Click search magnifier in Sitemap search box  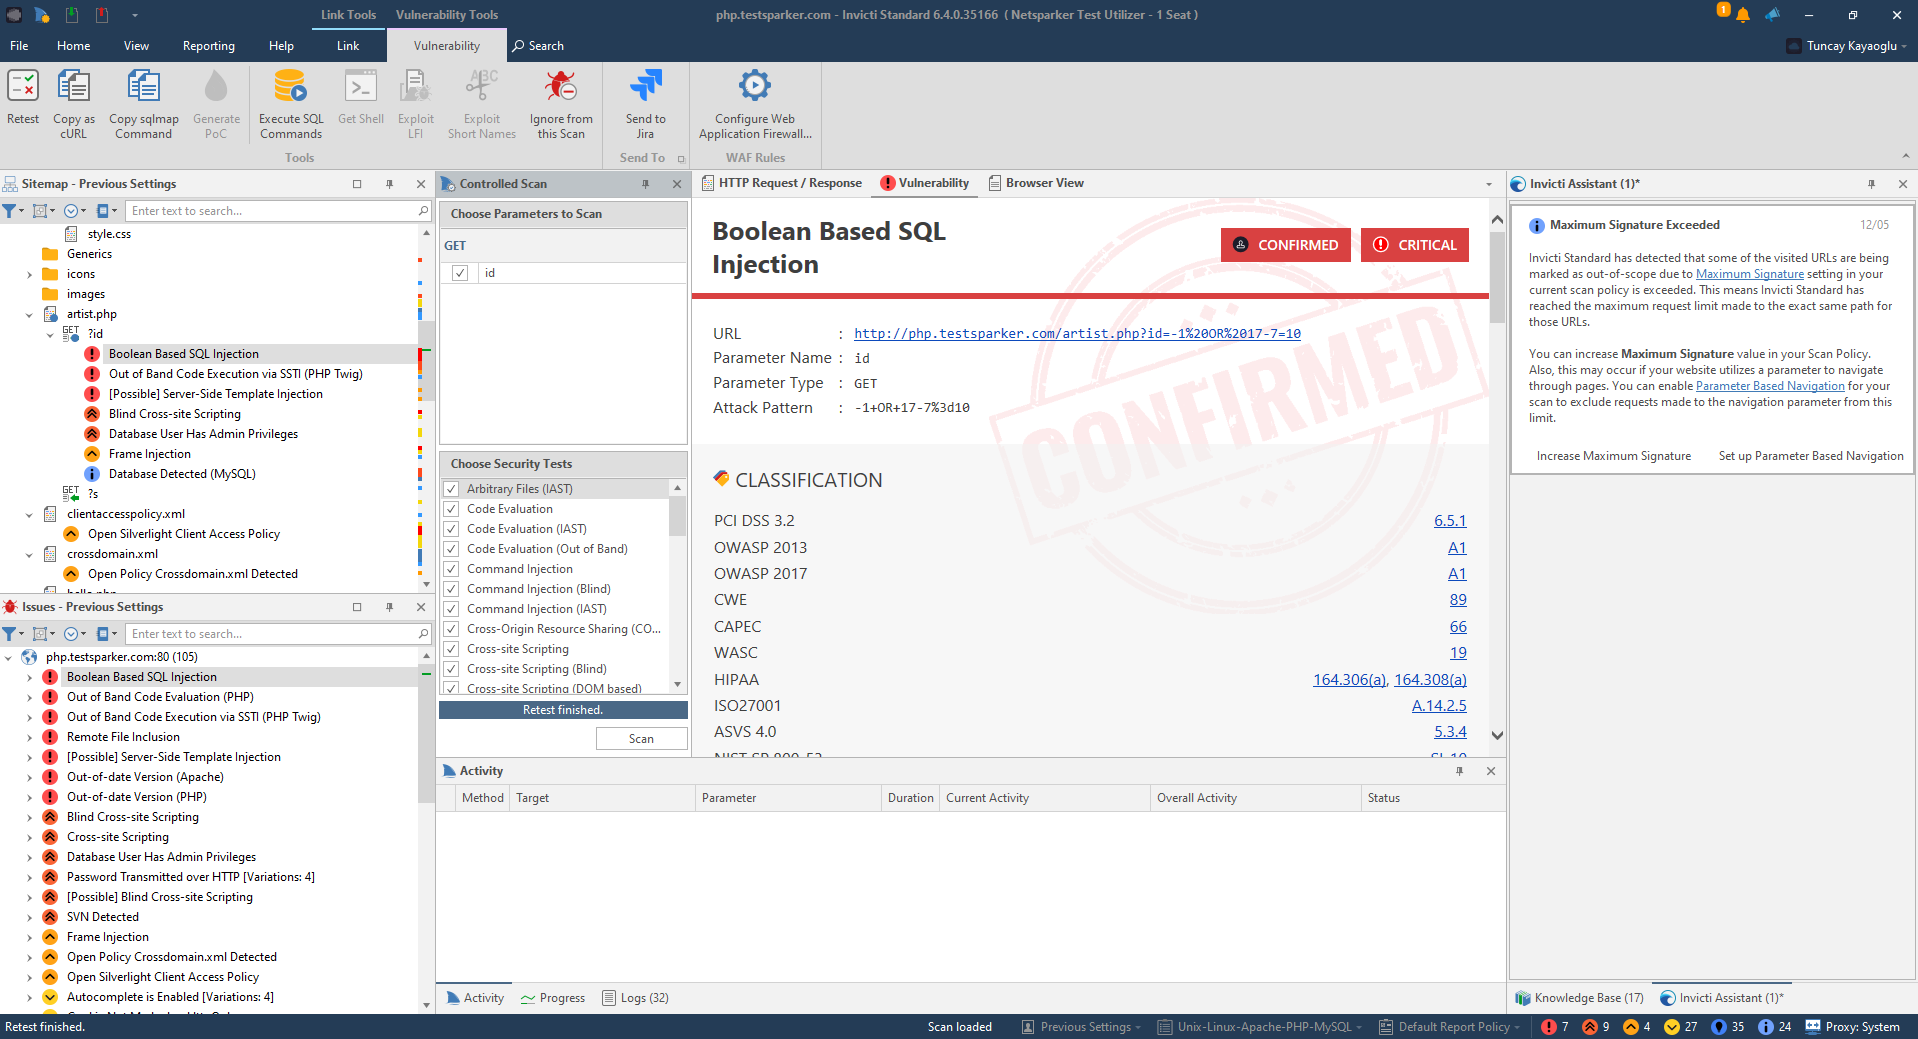(x=424, y=211)
